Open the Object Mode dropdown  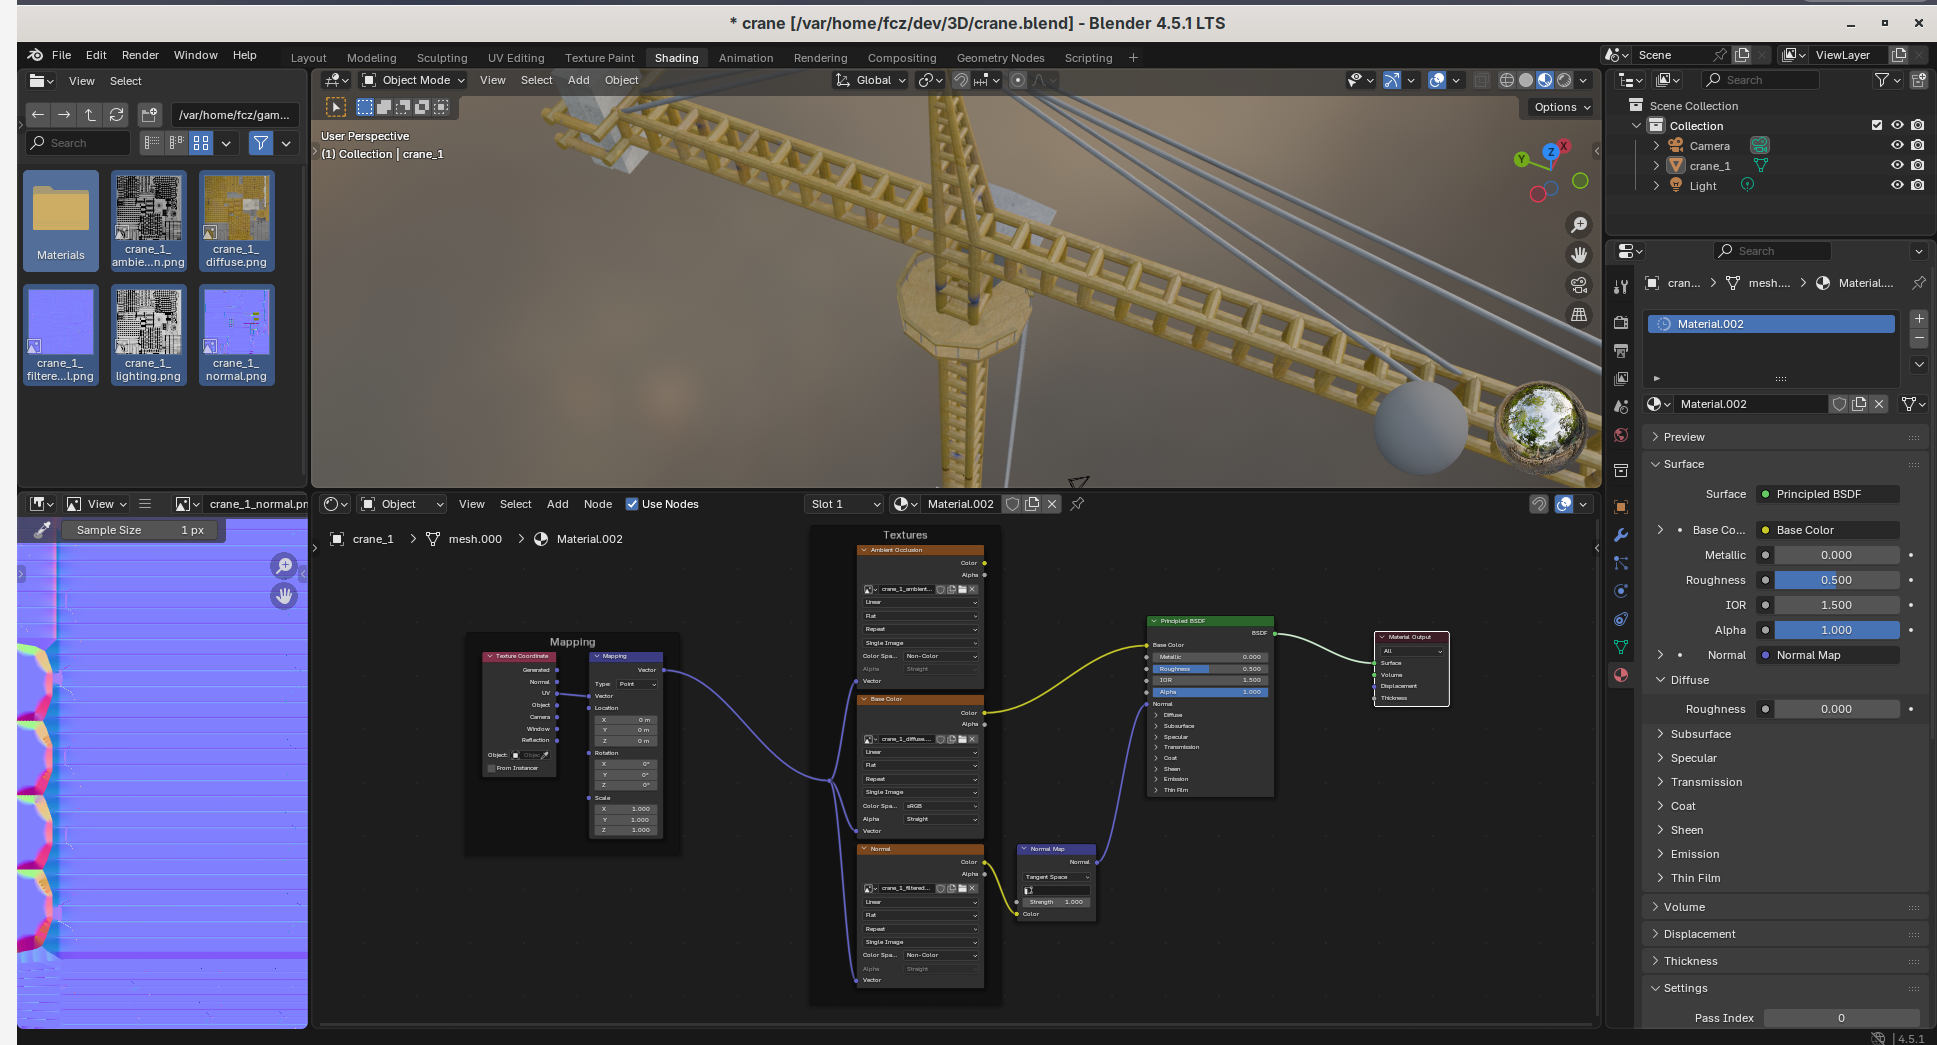tap(415, 80)
